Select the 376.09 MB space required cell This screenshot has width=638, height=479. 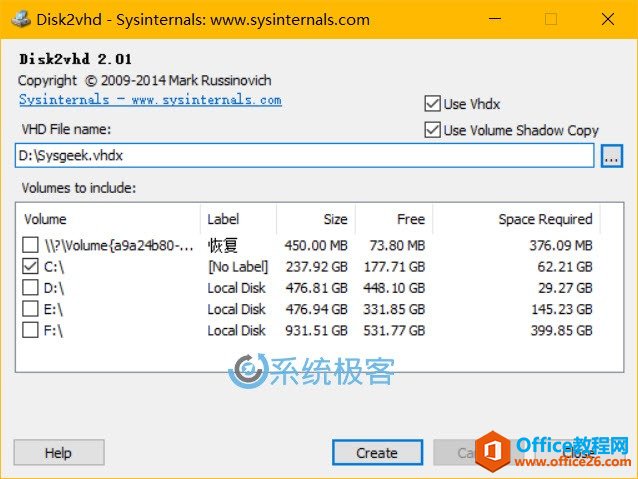click(x=561, y=245)
